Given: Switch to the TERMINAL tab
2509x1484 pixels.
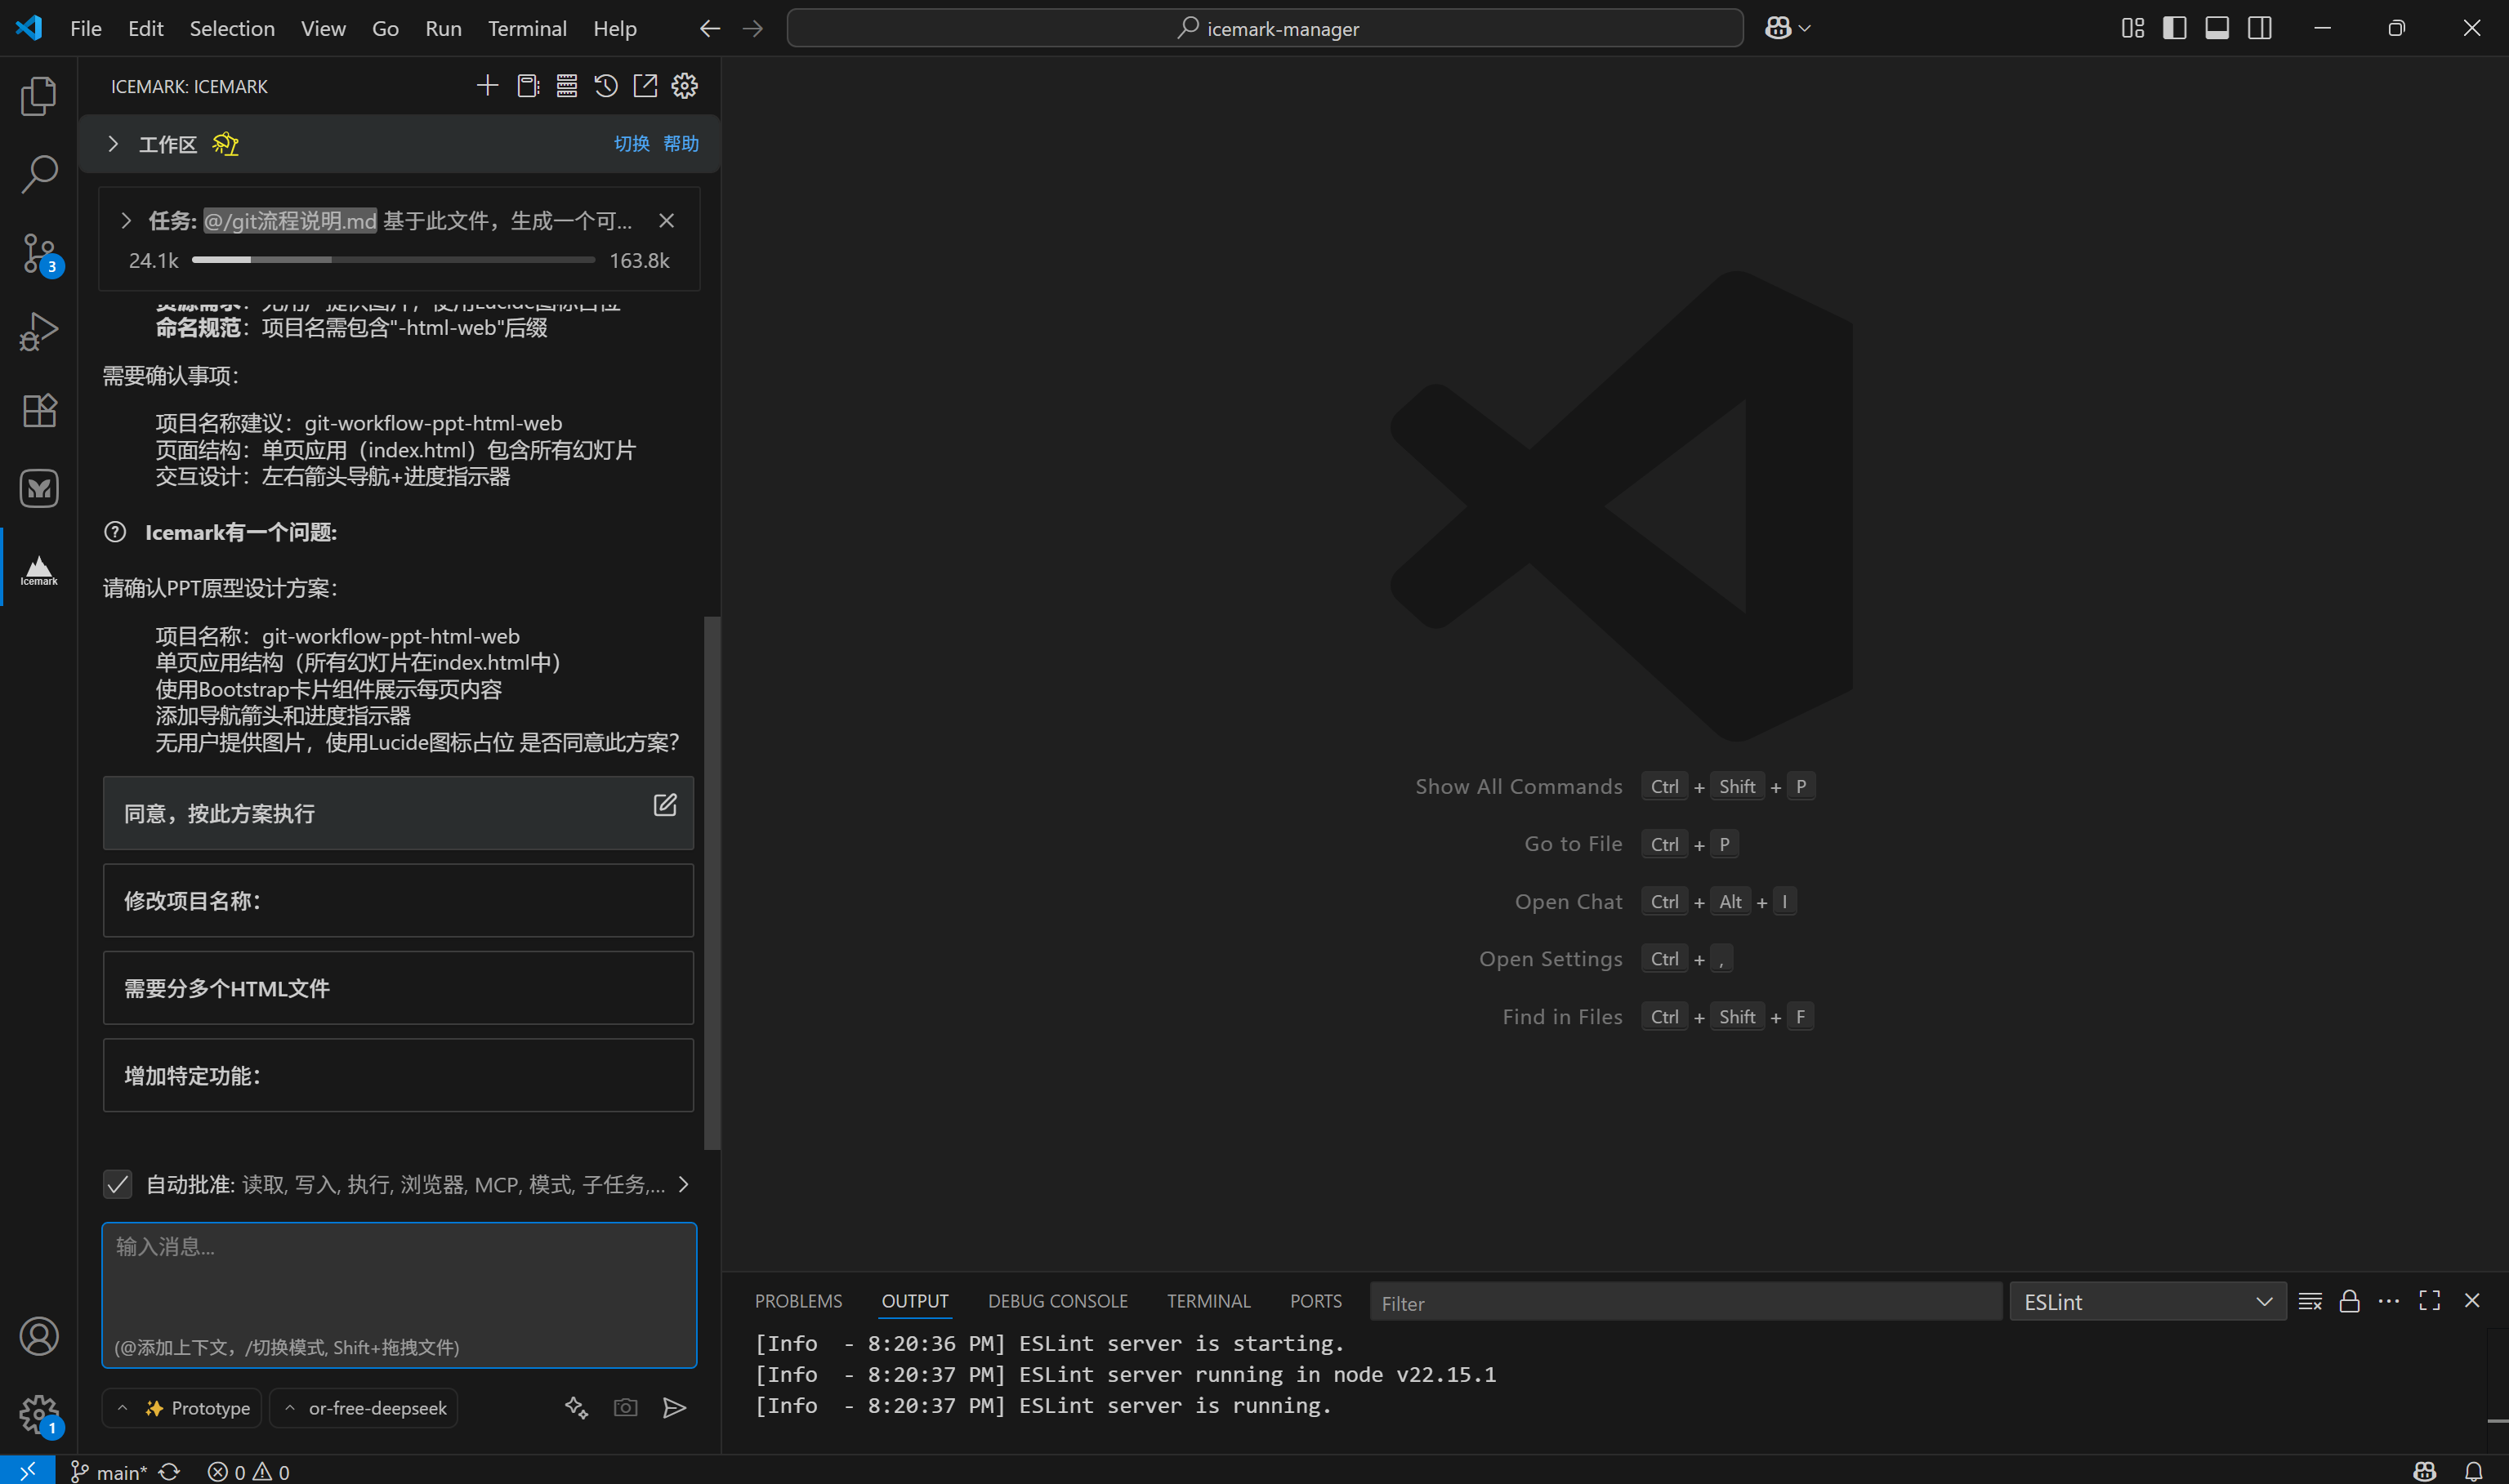Looking at the screenshot, I should [x=1208, y=1301].
